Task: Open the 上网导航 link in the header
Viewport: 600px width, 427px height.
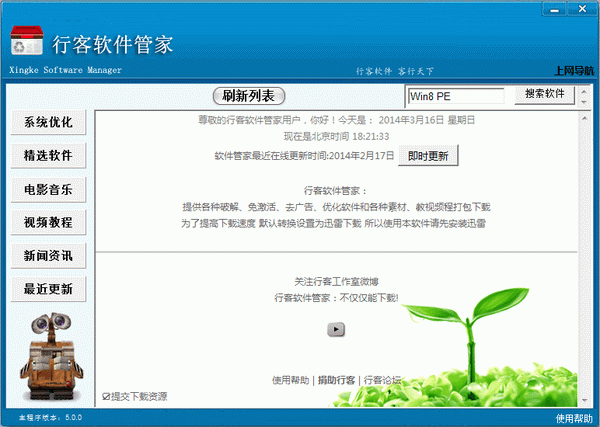Action: pos(574,70)
